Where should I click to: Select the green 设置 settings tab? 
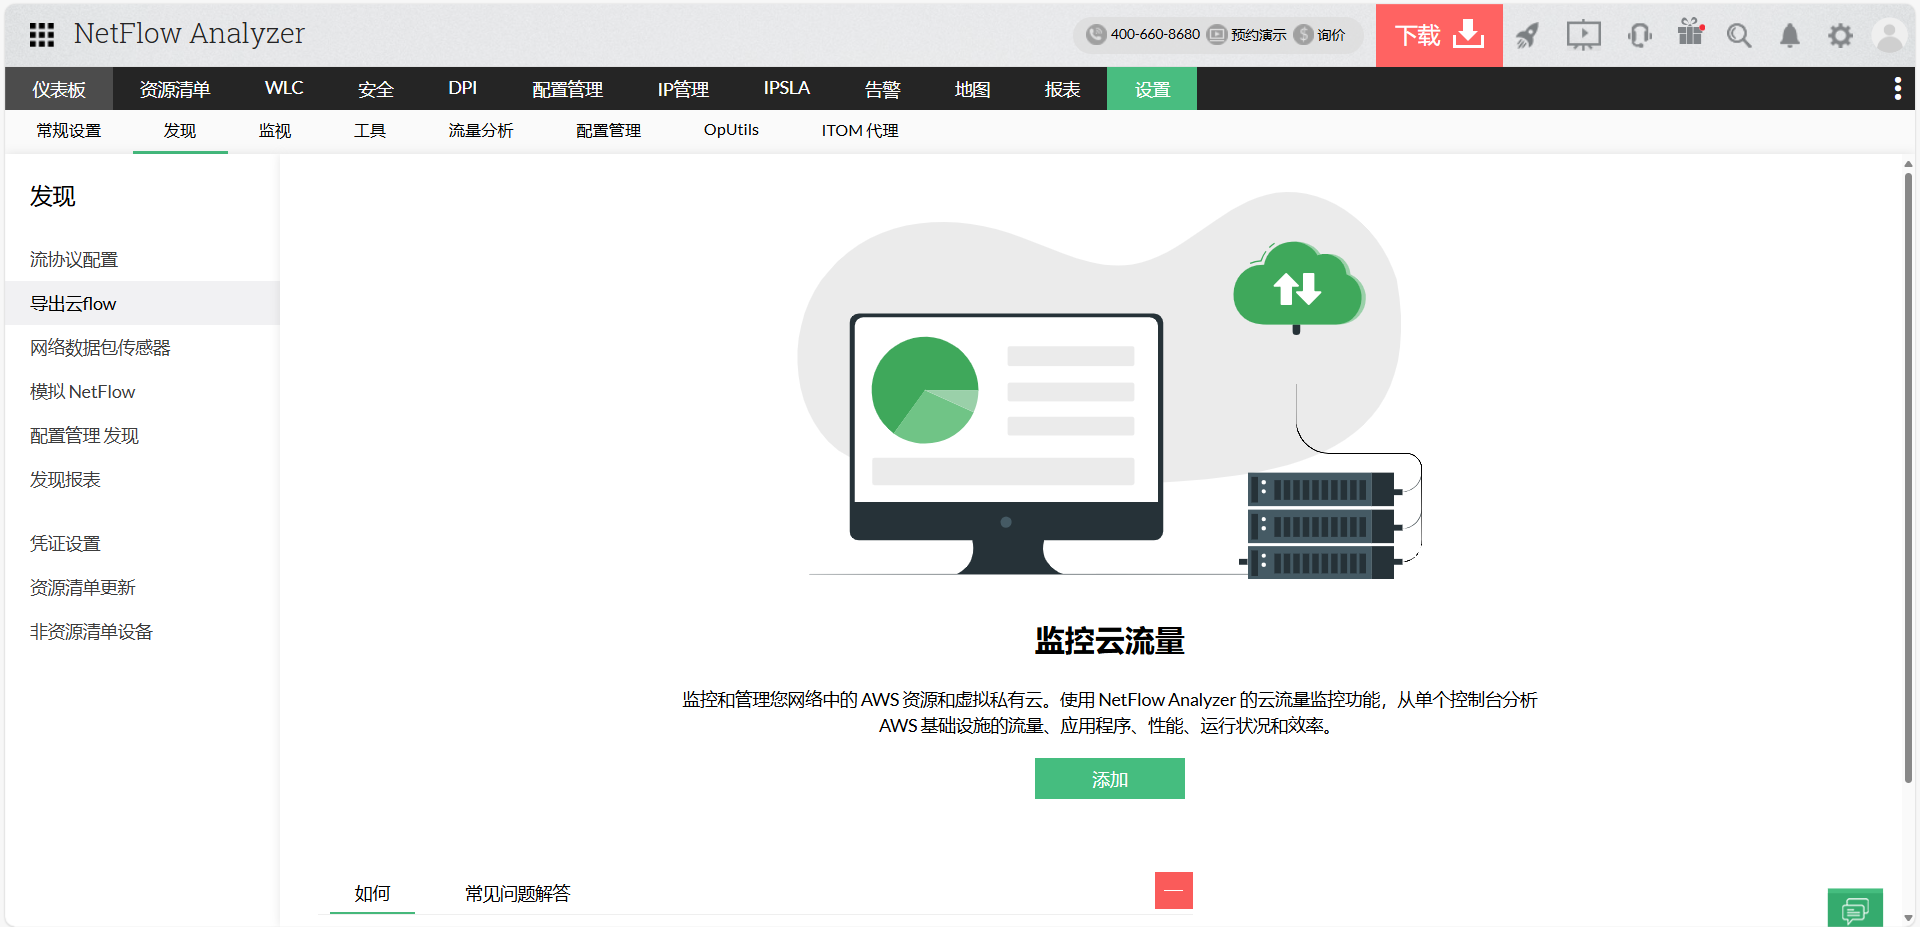coord(1152,89)
